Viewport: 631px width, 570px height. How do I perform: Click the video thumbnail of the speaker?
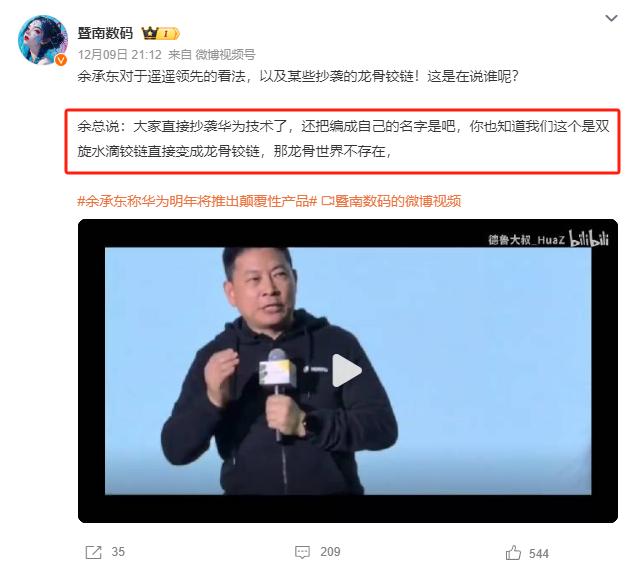click(x=348, y=371)
